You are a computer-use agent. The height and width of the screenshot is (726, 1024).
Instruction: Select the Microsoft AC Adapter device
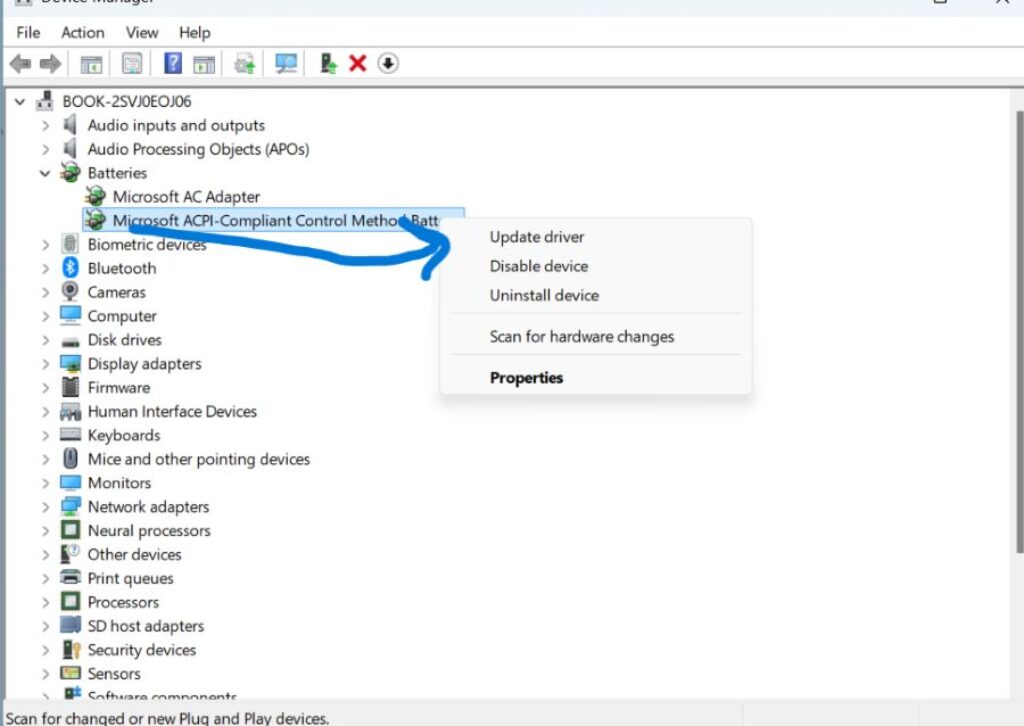(x=186, y=197)
